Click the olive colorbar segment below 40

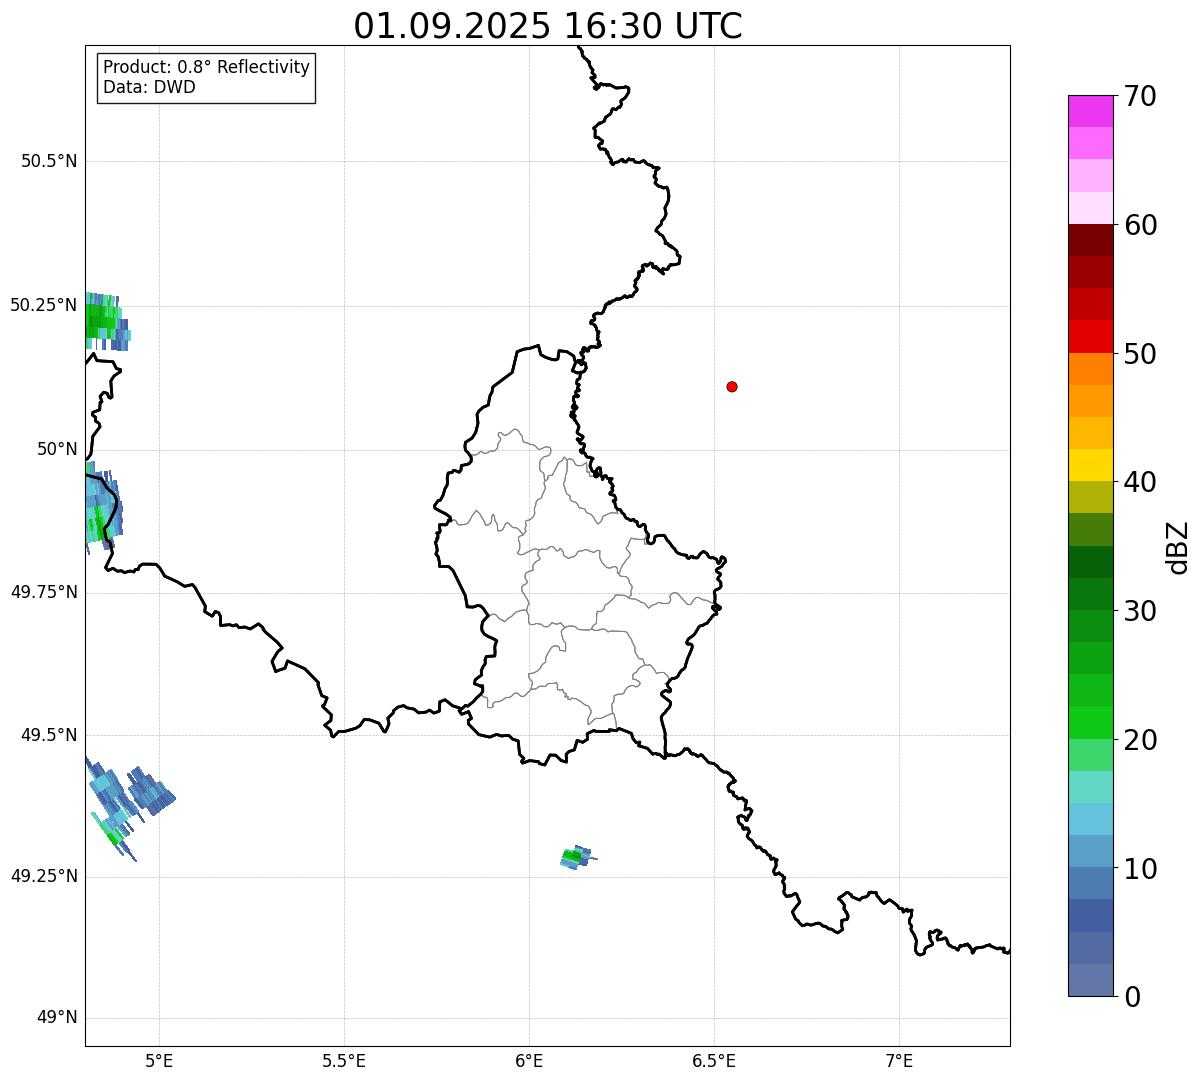(x=1090, y=497)
